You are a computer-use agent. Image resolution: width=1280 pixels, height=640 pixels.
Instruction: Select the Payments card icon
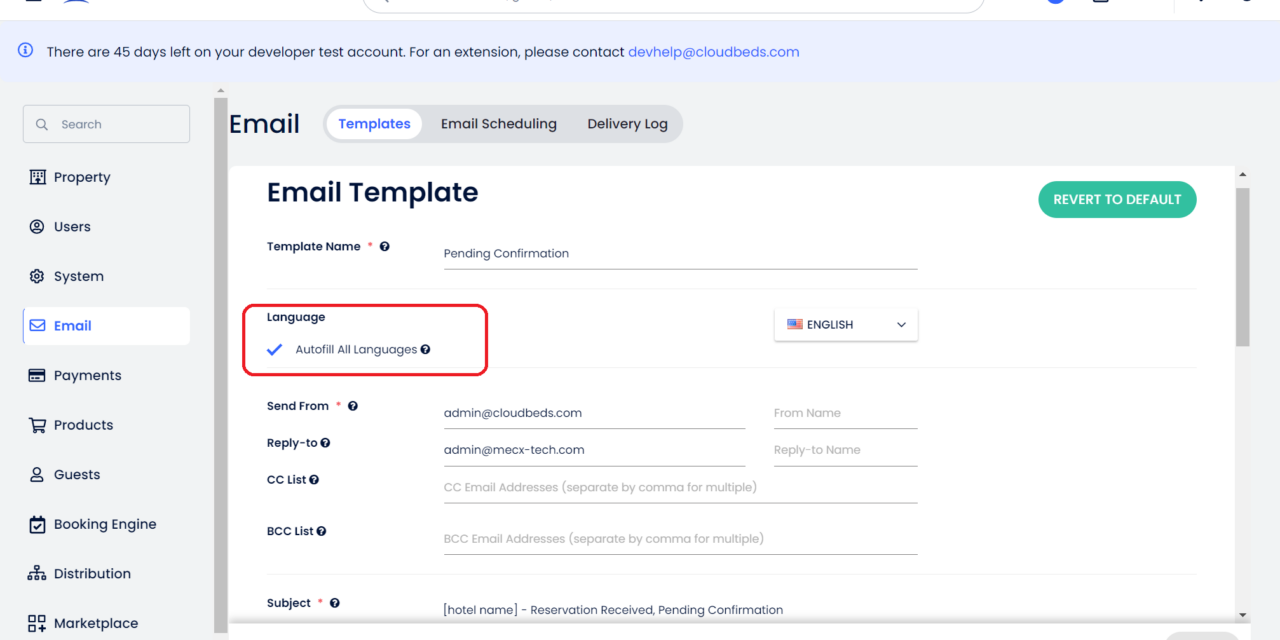point(37,375)
